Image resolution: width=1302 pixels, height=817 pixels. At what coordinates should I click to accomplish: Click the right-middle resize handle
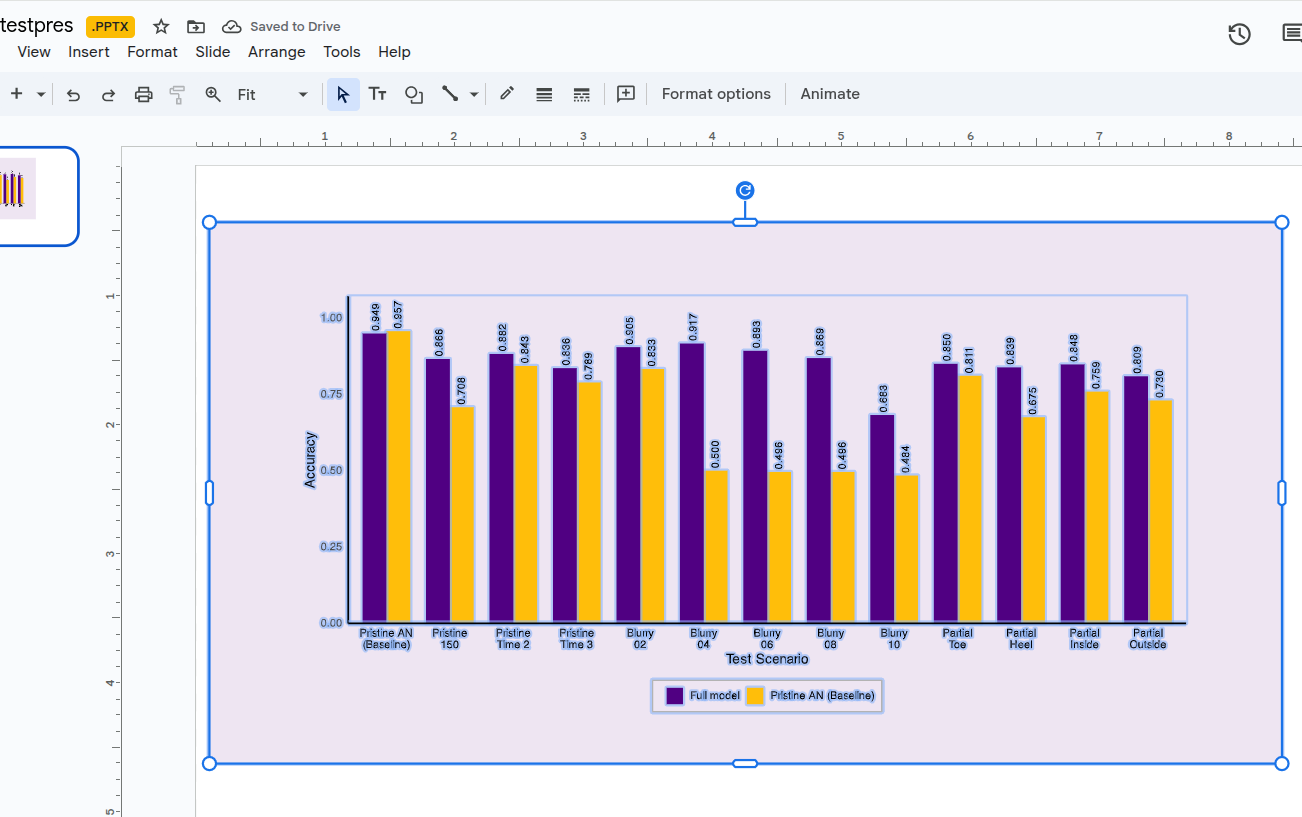1282,493
